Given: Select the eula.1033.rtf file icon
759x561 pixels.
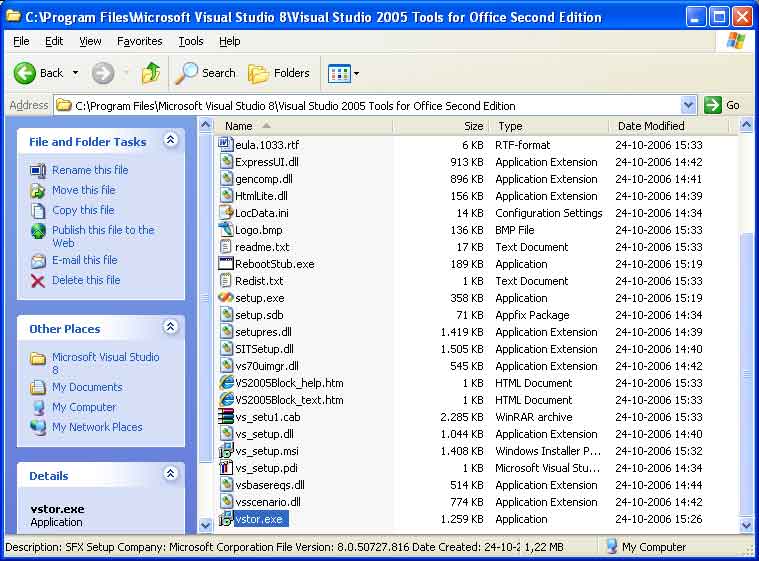Looking at the screenshot, I should 225,144.
